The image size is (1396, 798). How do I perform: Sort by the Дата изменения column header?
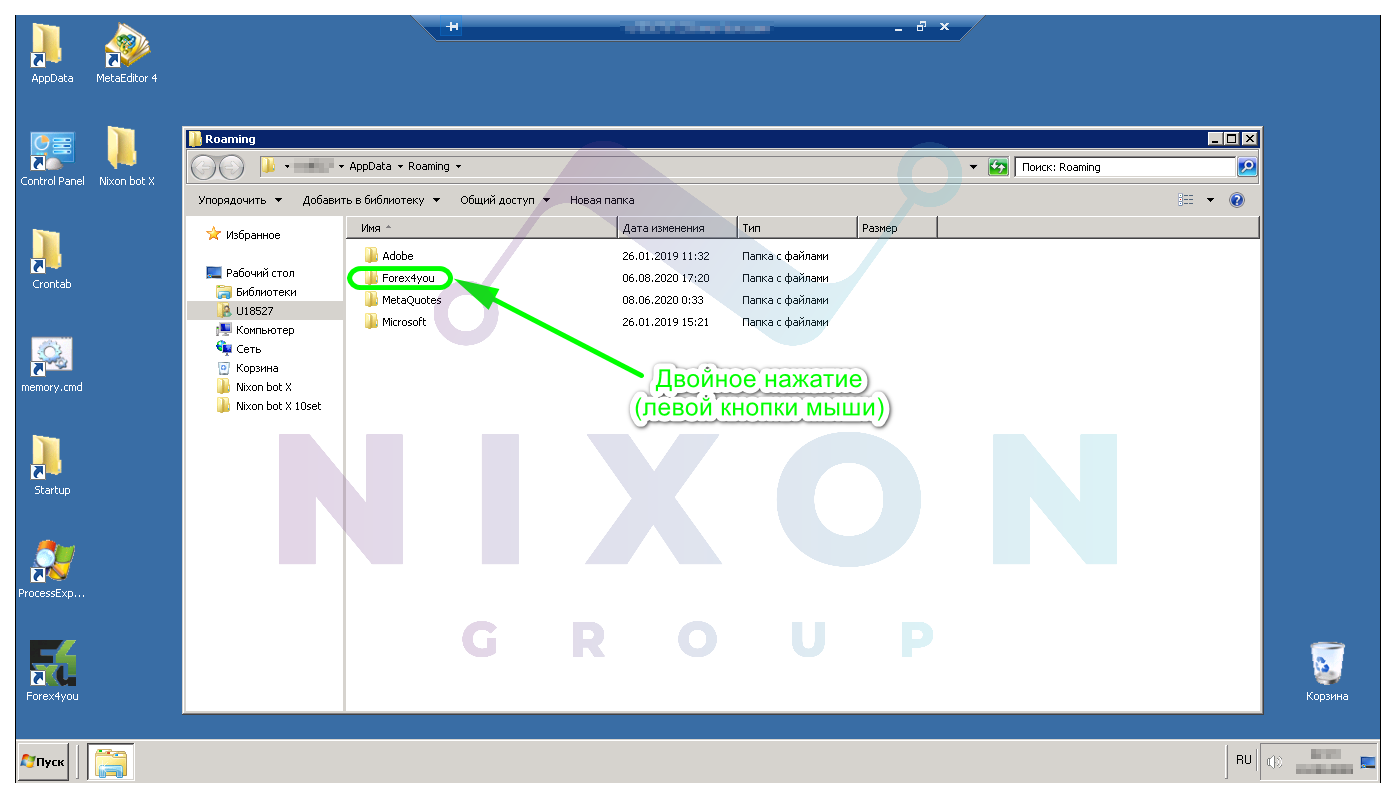click(x=677, y=228)
